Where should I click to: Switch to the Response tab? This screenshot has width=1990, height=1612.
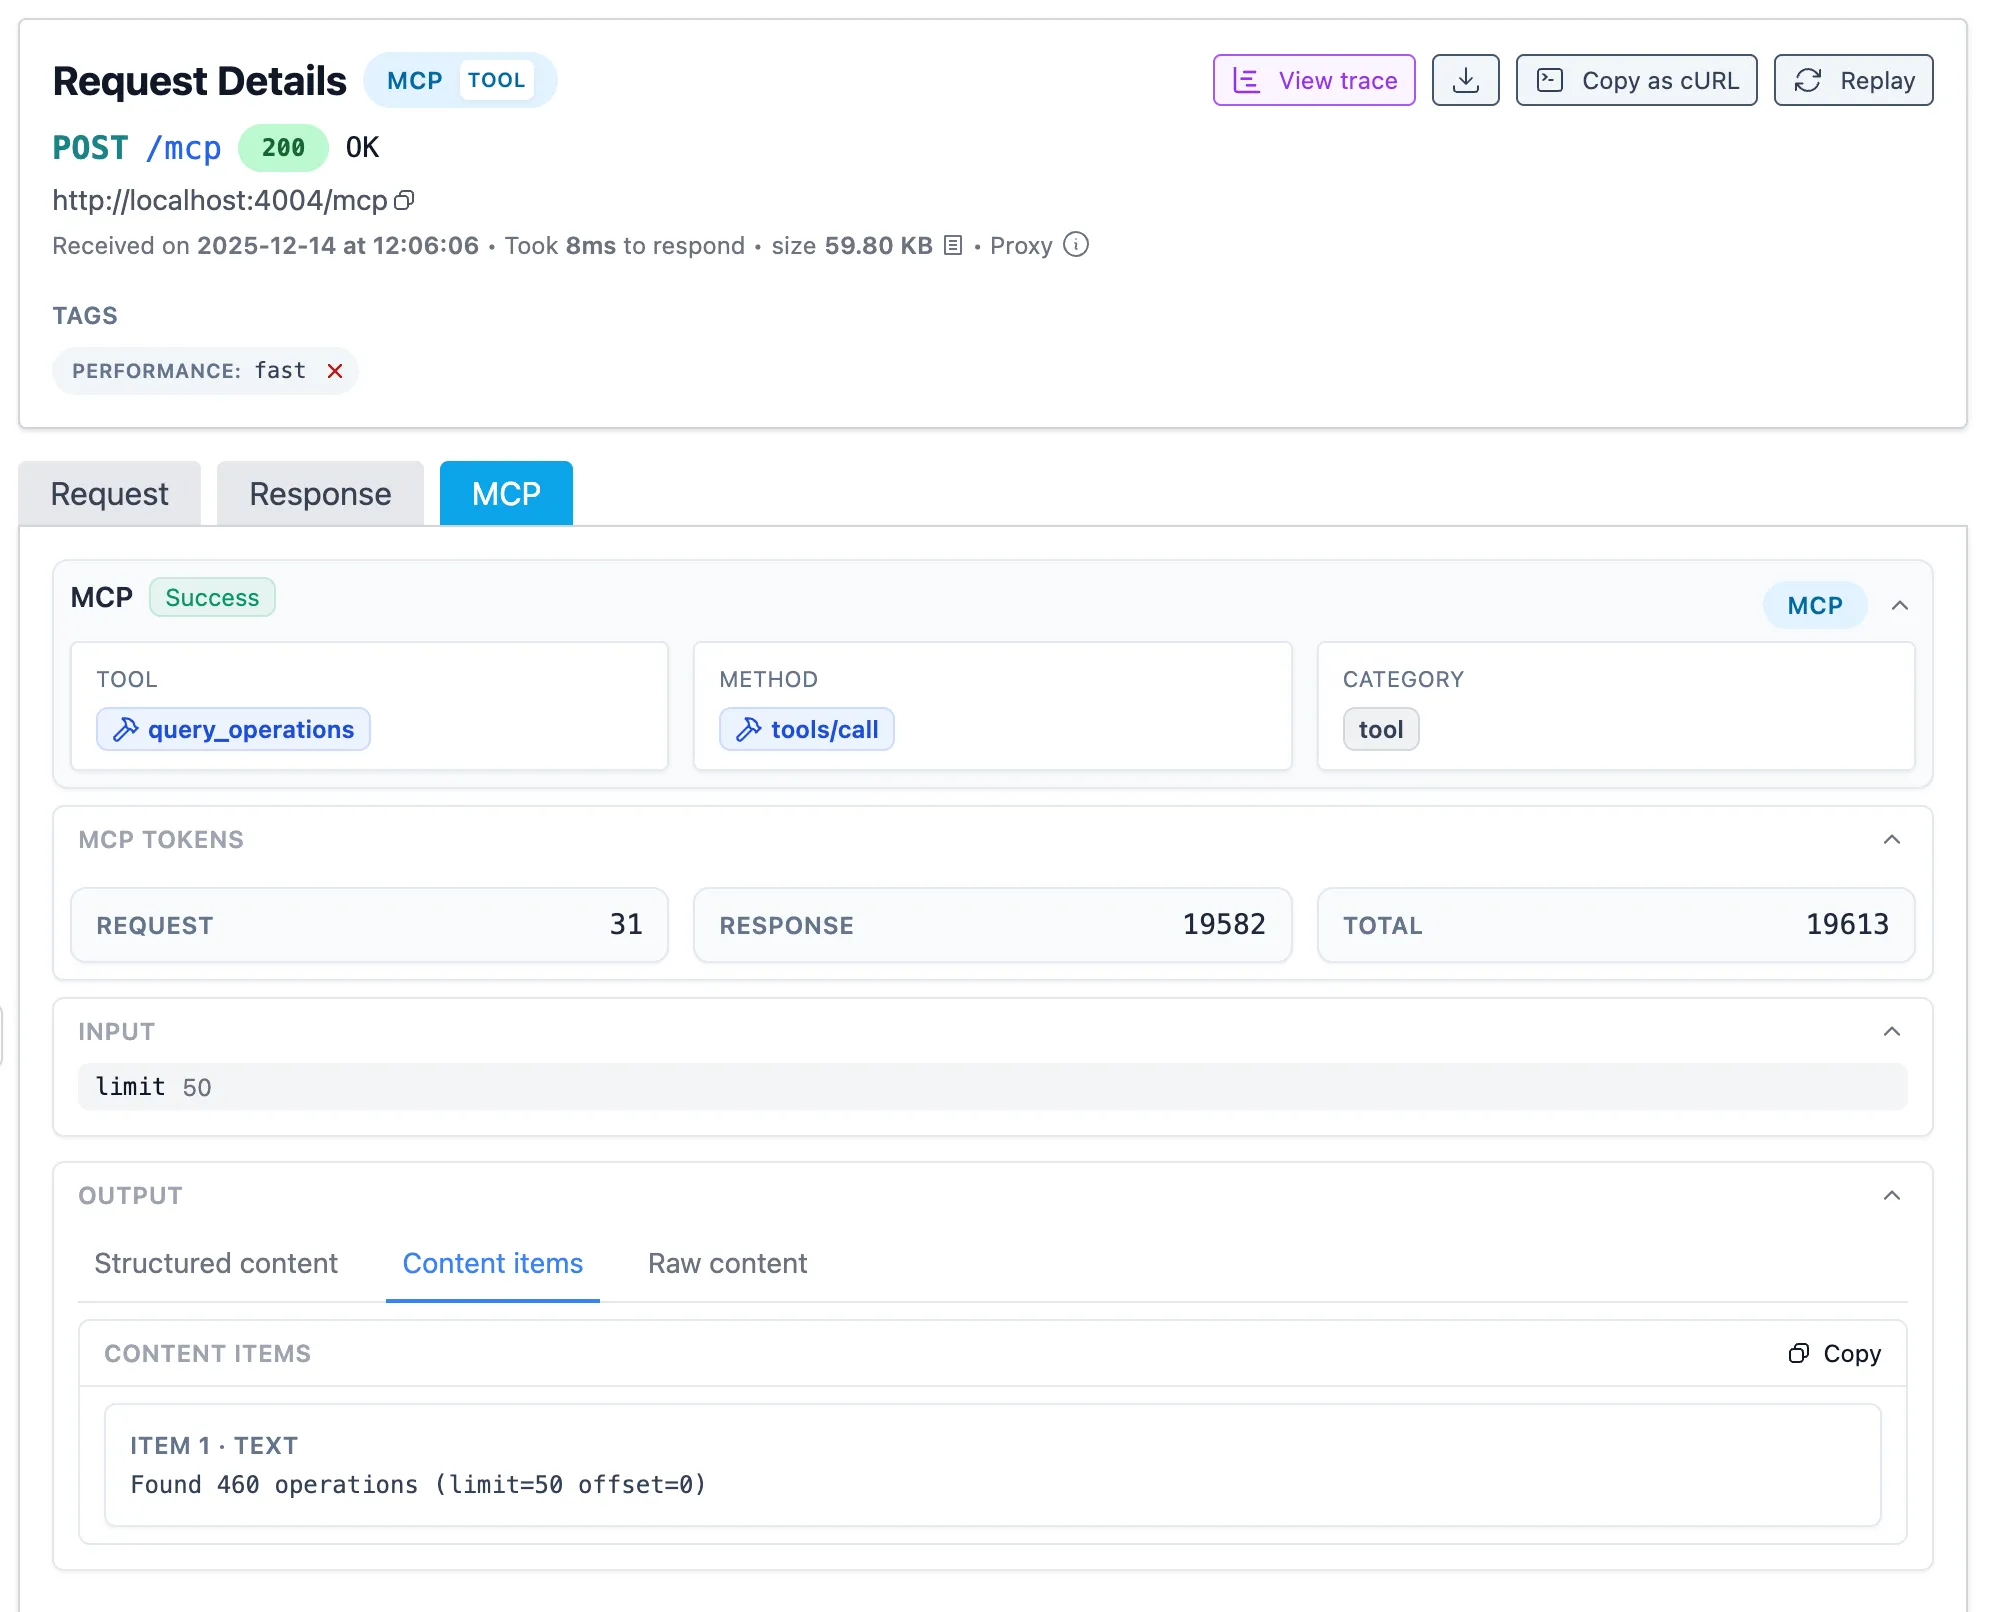320,493
